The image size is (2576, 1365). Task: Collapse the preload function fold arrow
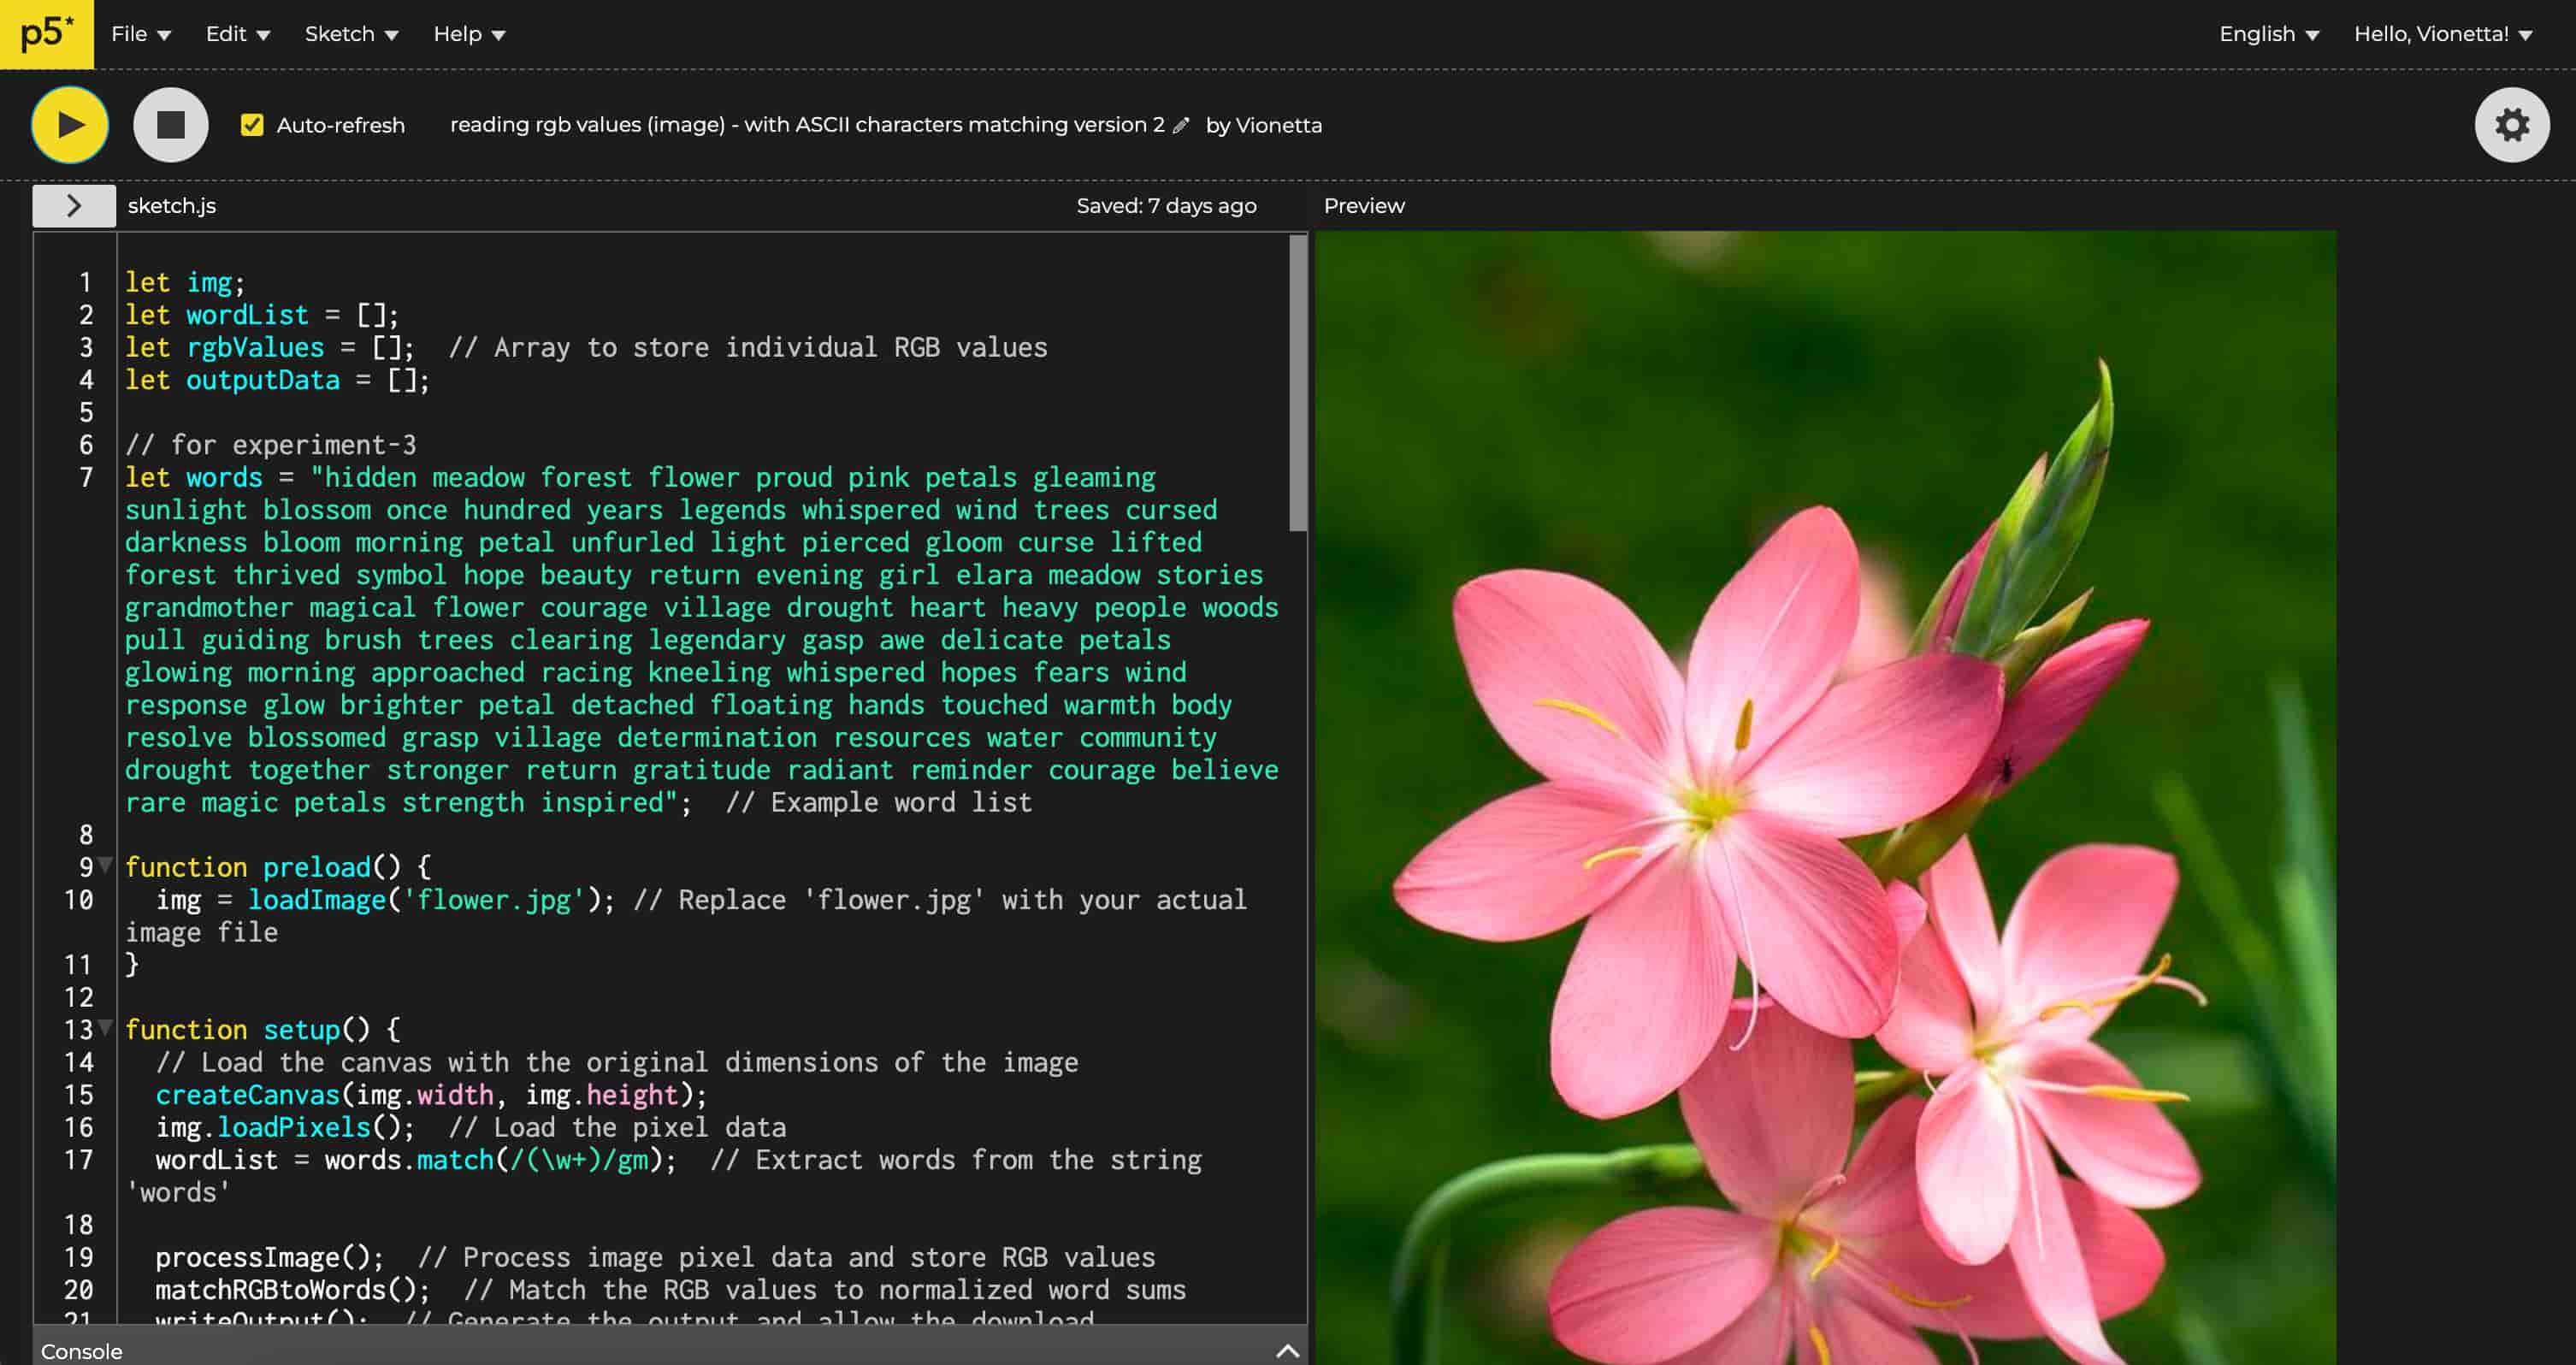(x=105, y=865)
